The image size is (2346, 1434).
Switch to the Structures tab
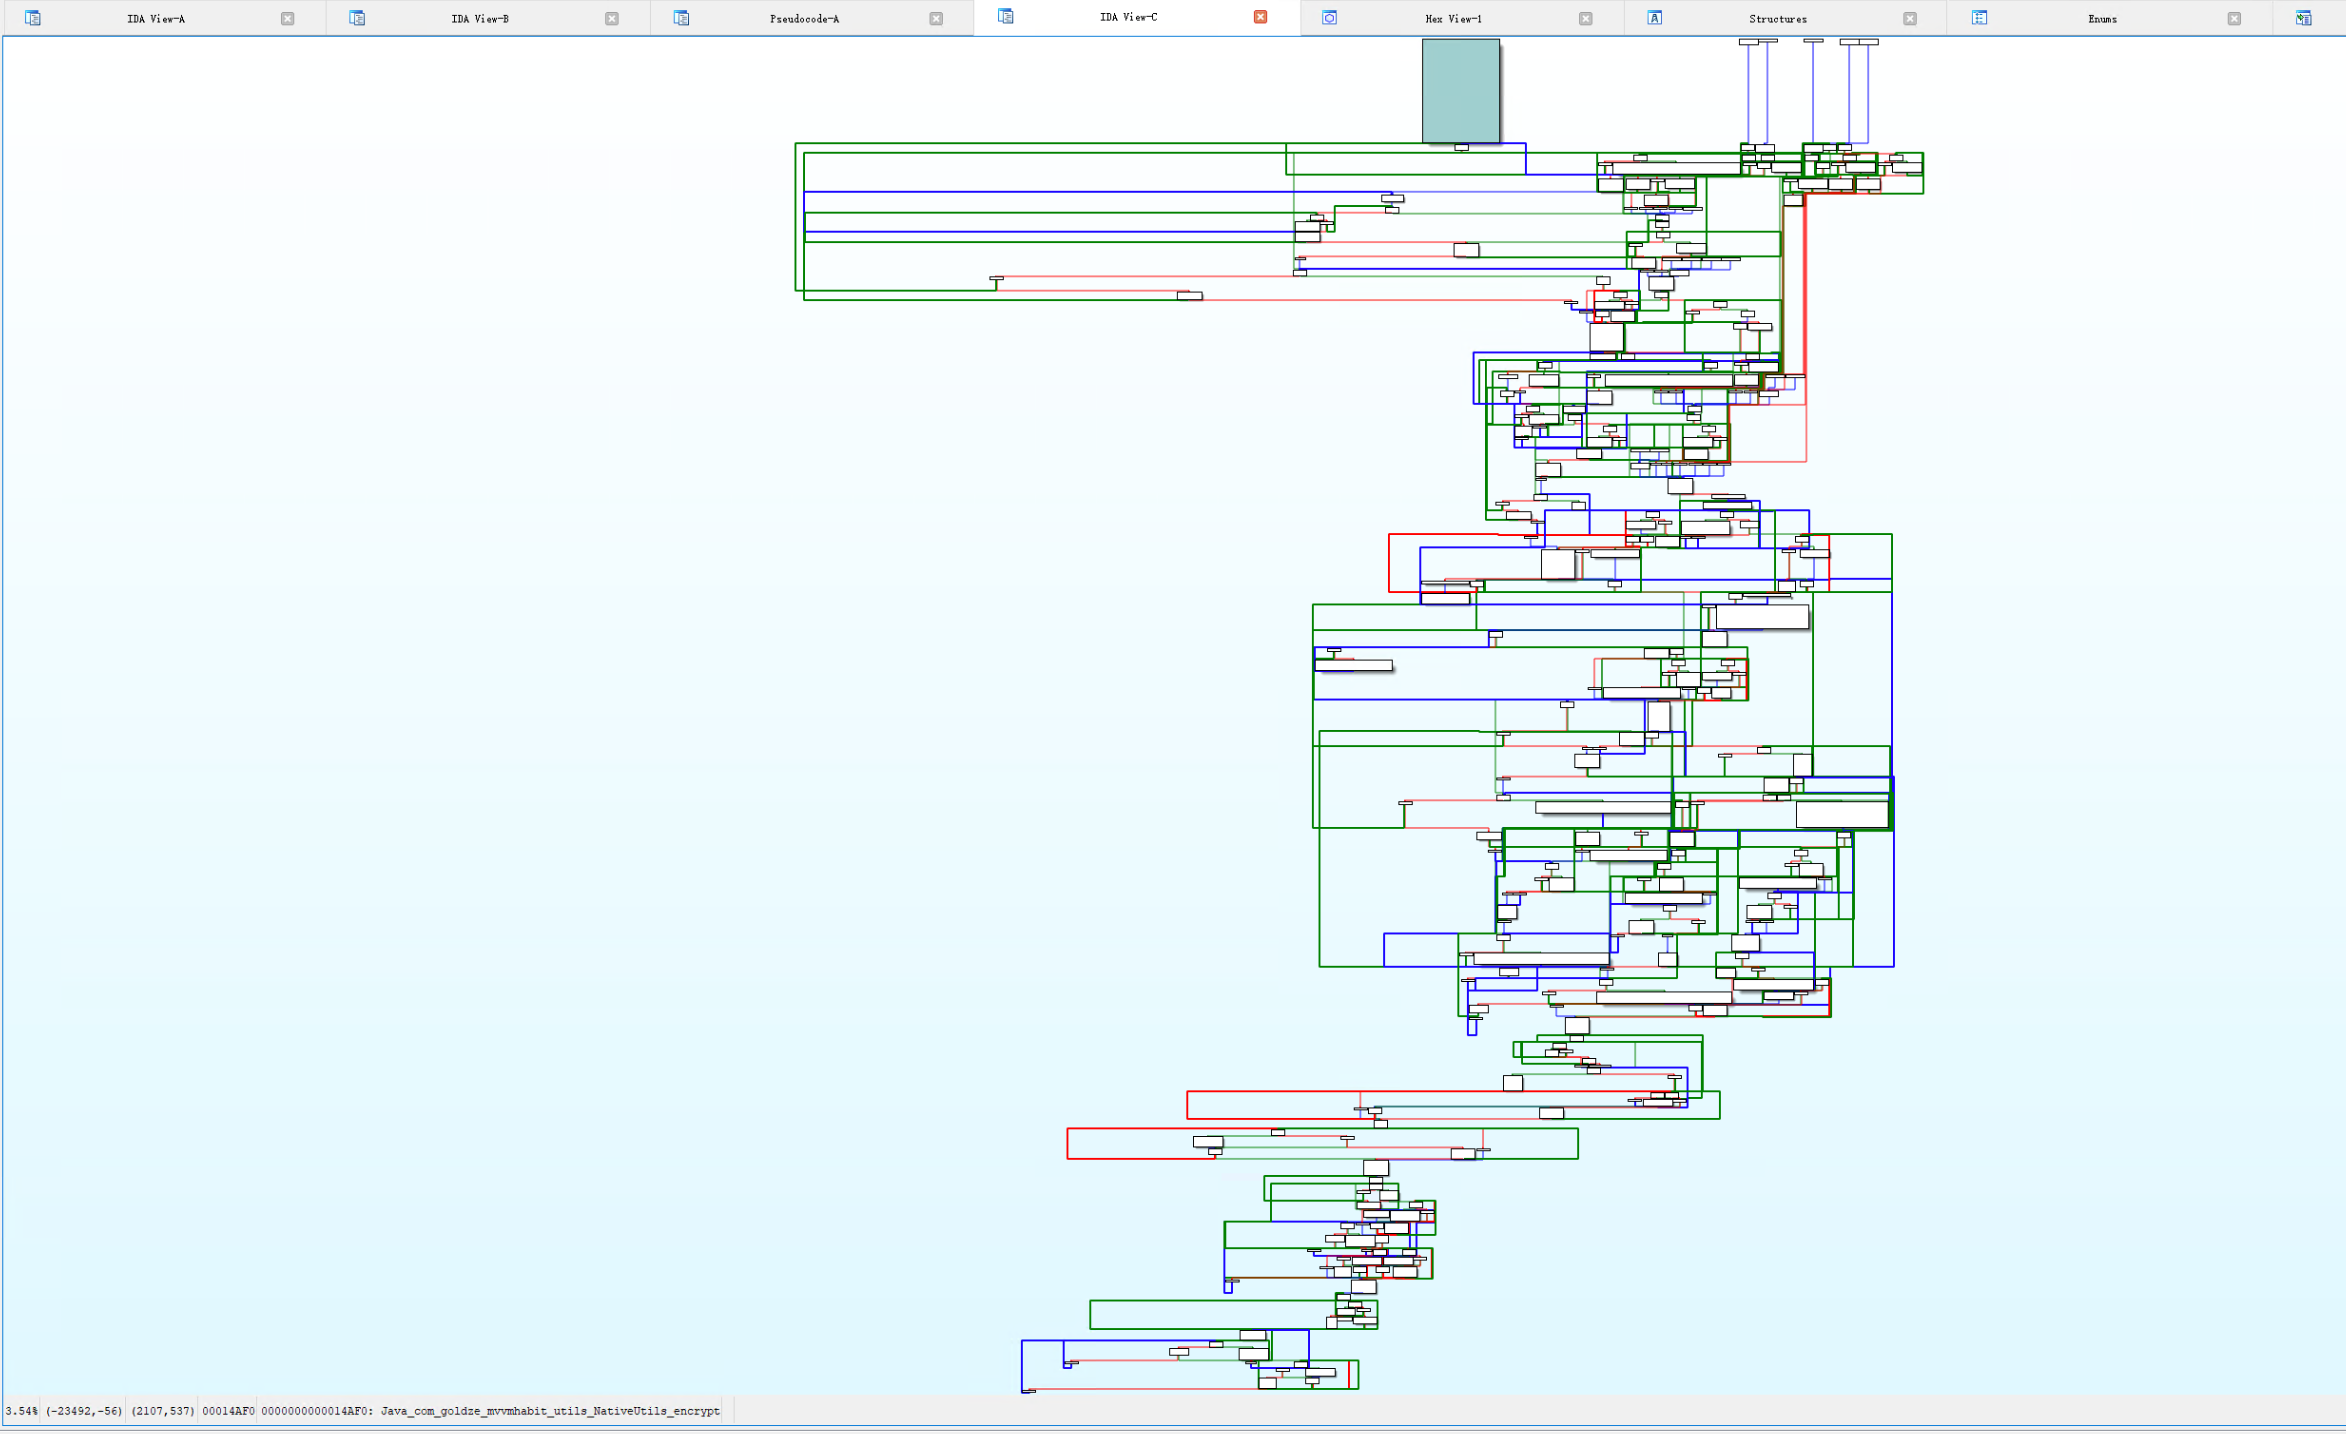pos(1777,19)
